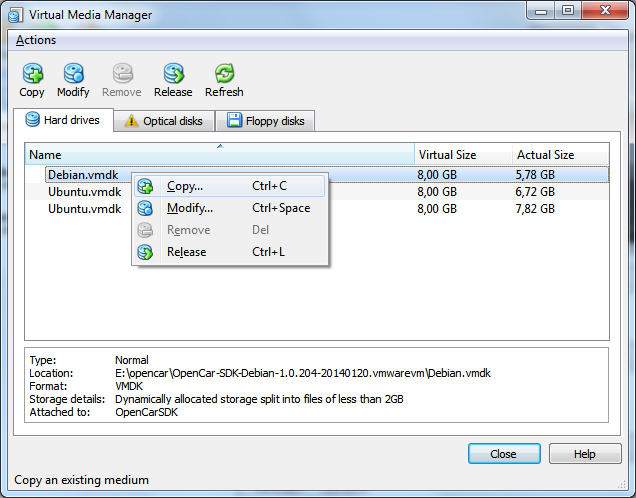Click the Refresh label in toolbar
The image size is (636, 498).
(x=224, y=92)
